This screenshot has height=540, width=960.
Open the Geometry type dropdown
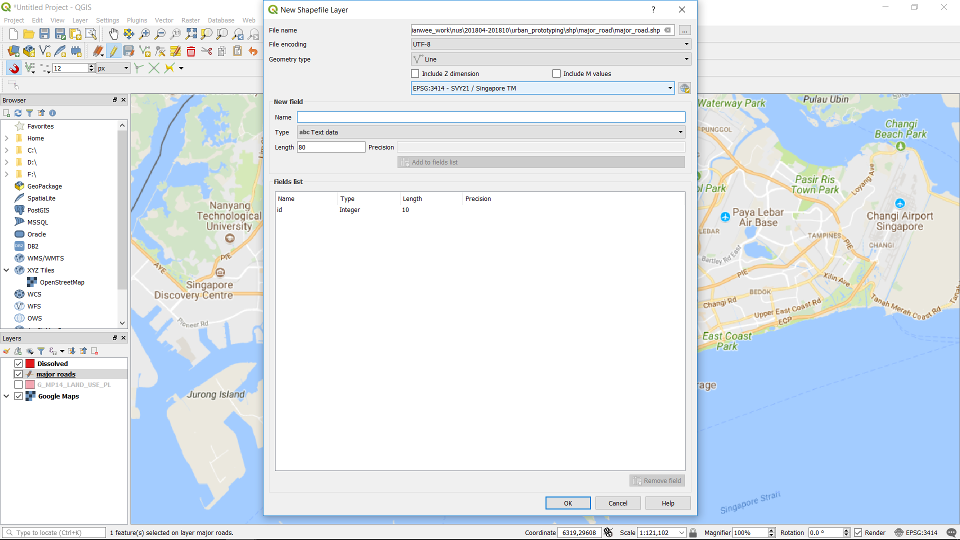[x=551, y=59]
